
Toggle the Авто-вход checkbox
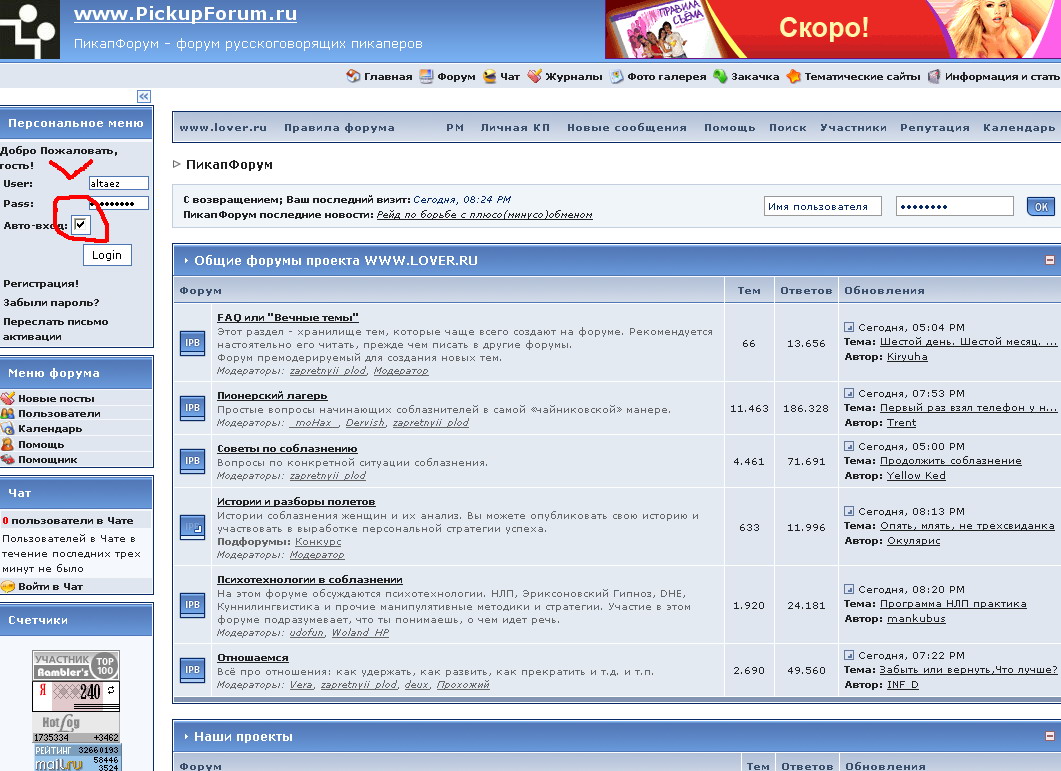coord(81,225)
